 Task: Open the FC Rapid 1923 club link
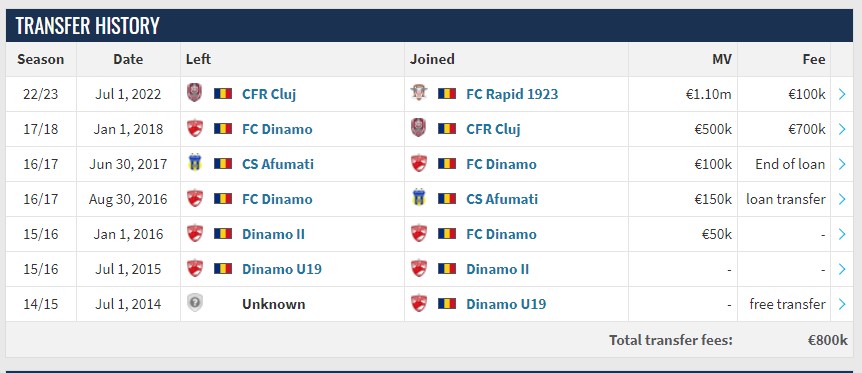click(x=512, y=94)
